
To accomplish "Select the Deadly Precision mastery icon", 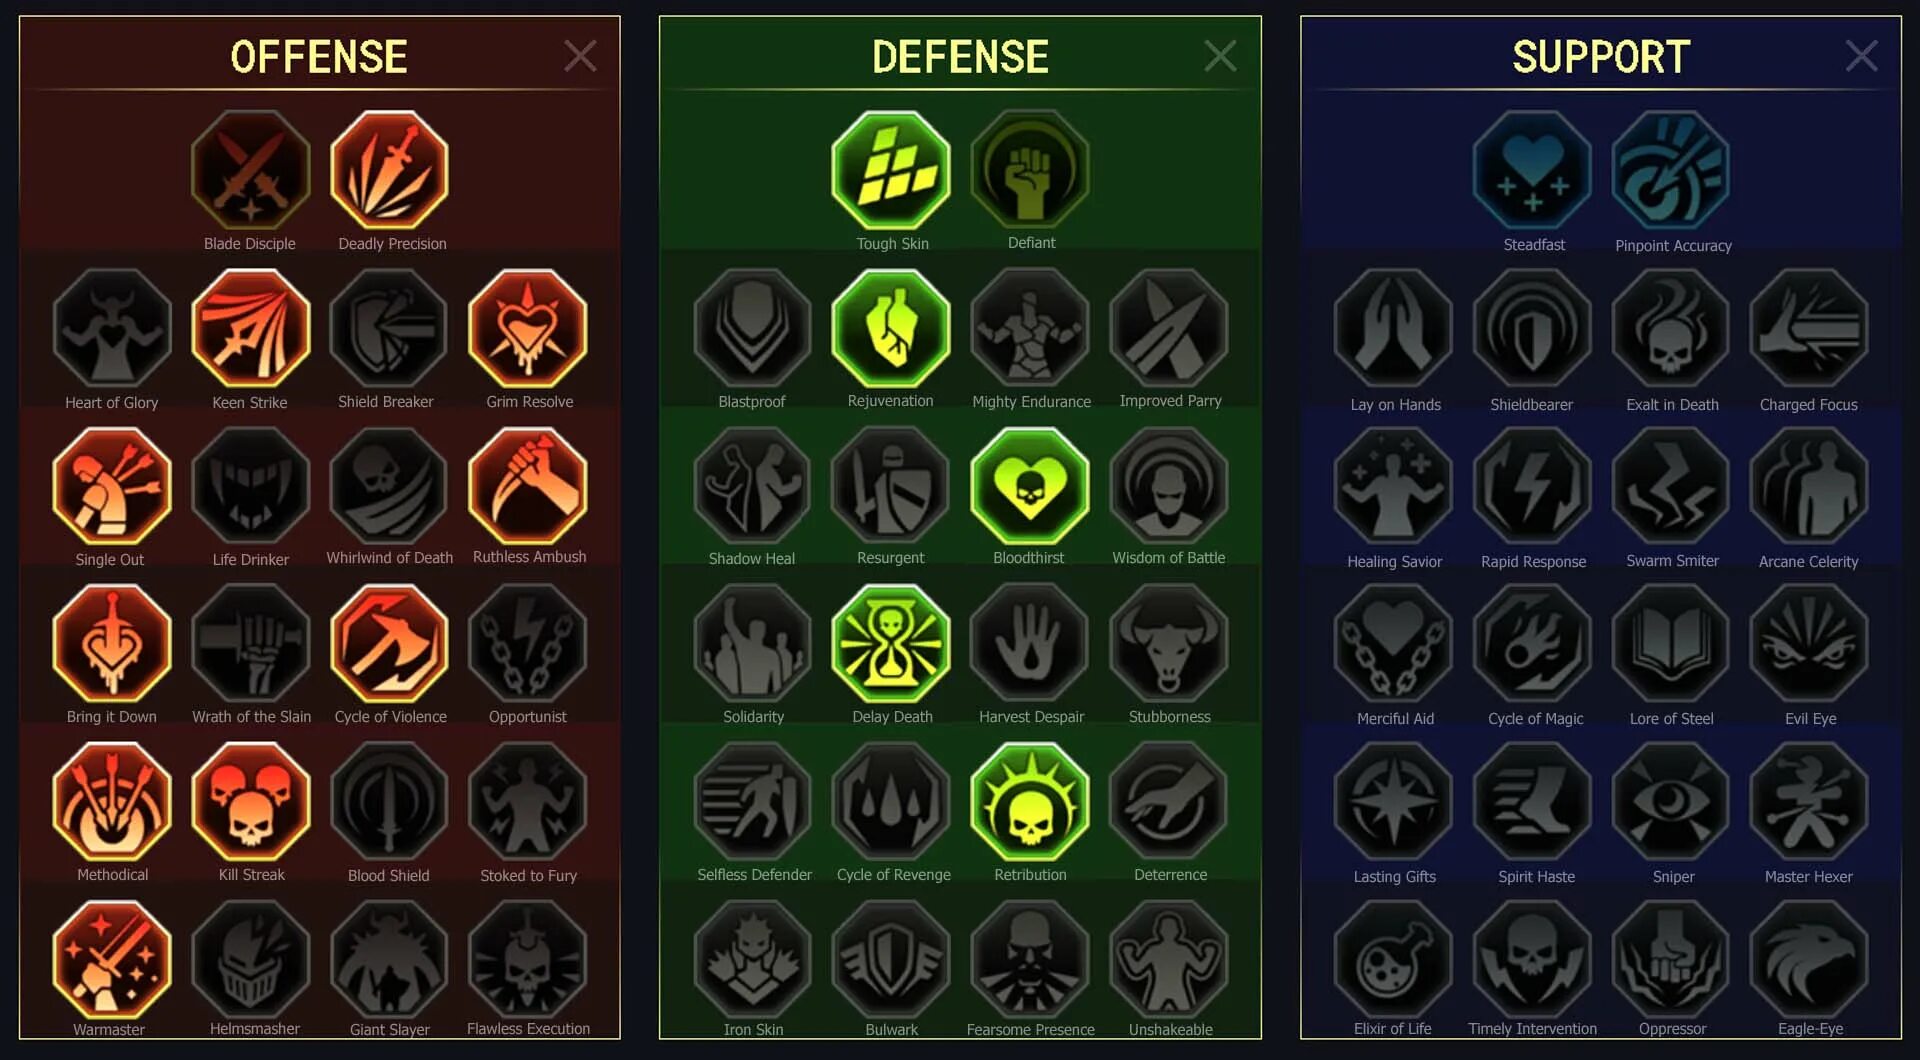I will tap(389, 170).
